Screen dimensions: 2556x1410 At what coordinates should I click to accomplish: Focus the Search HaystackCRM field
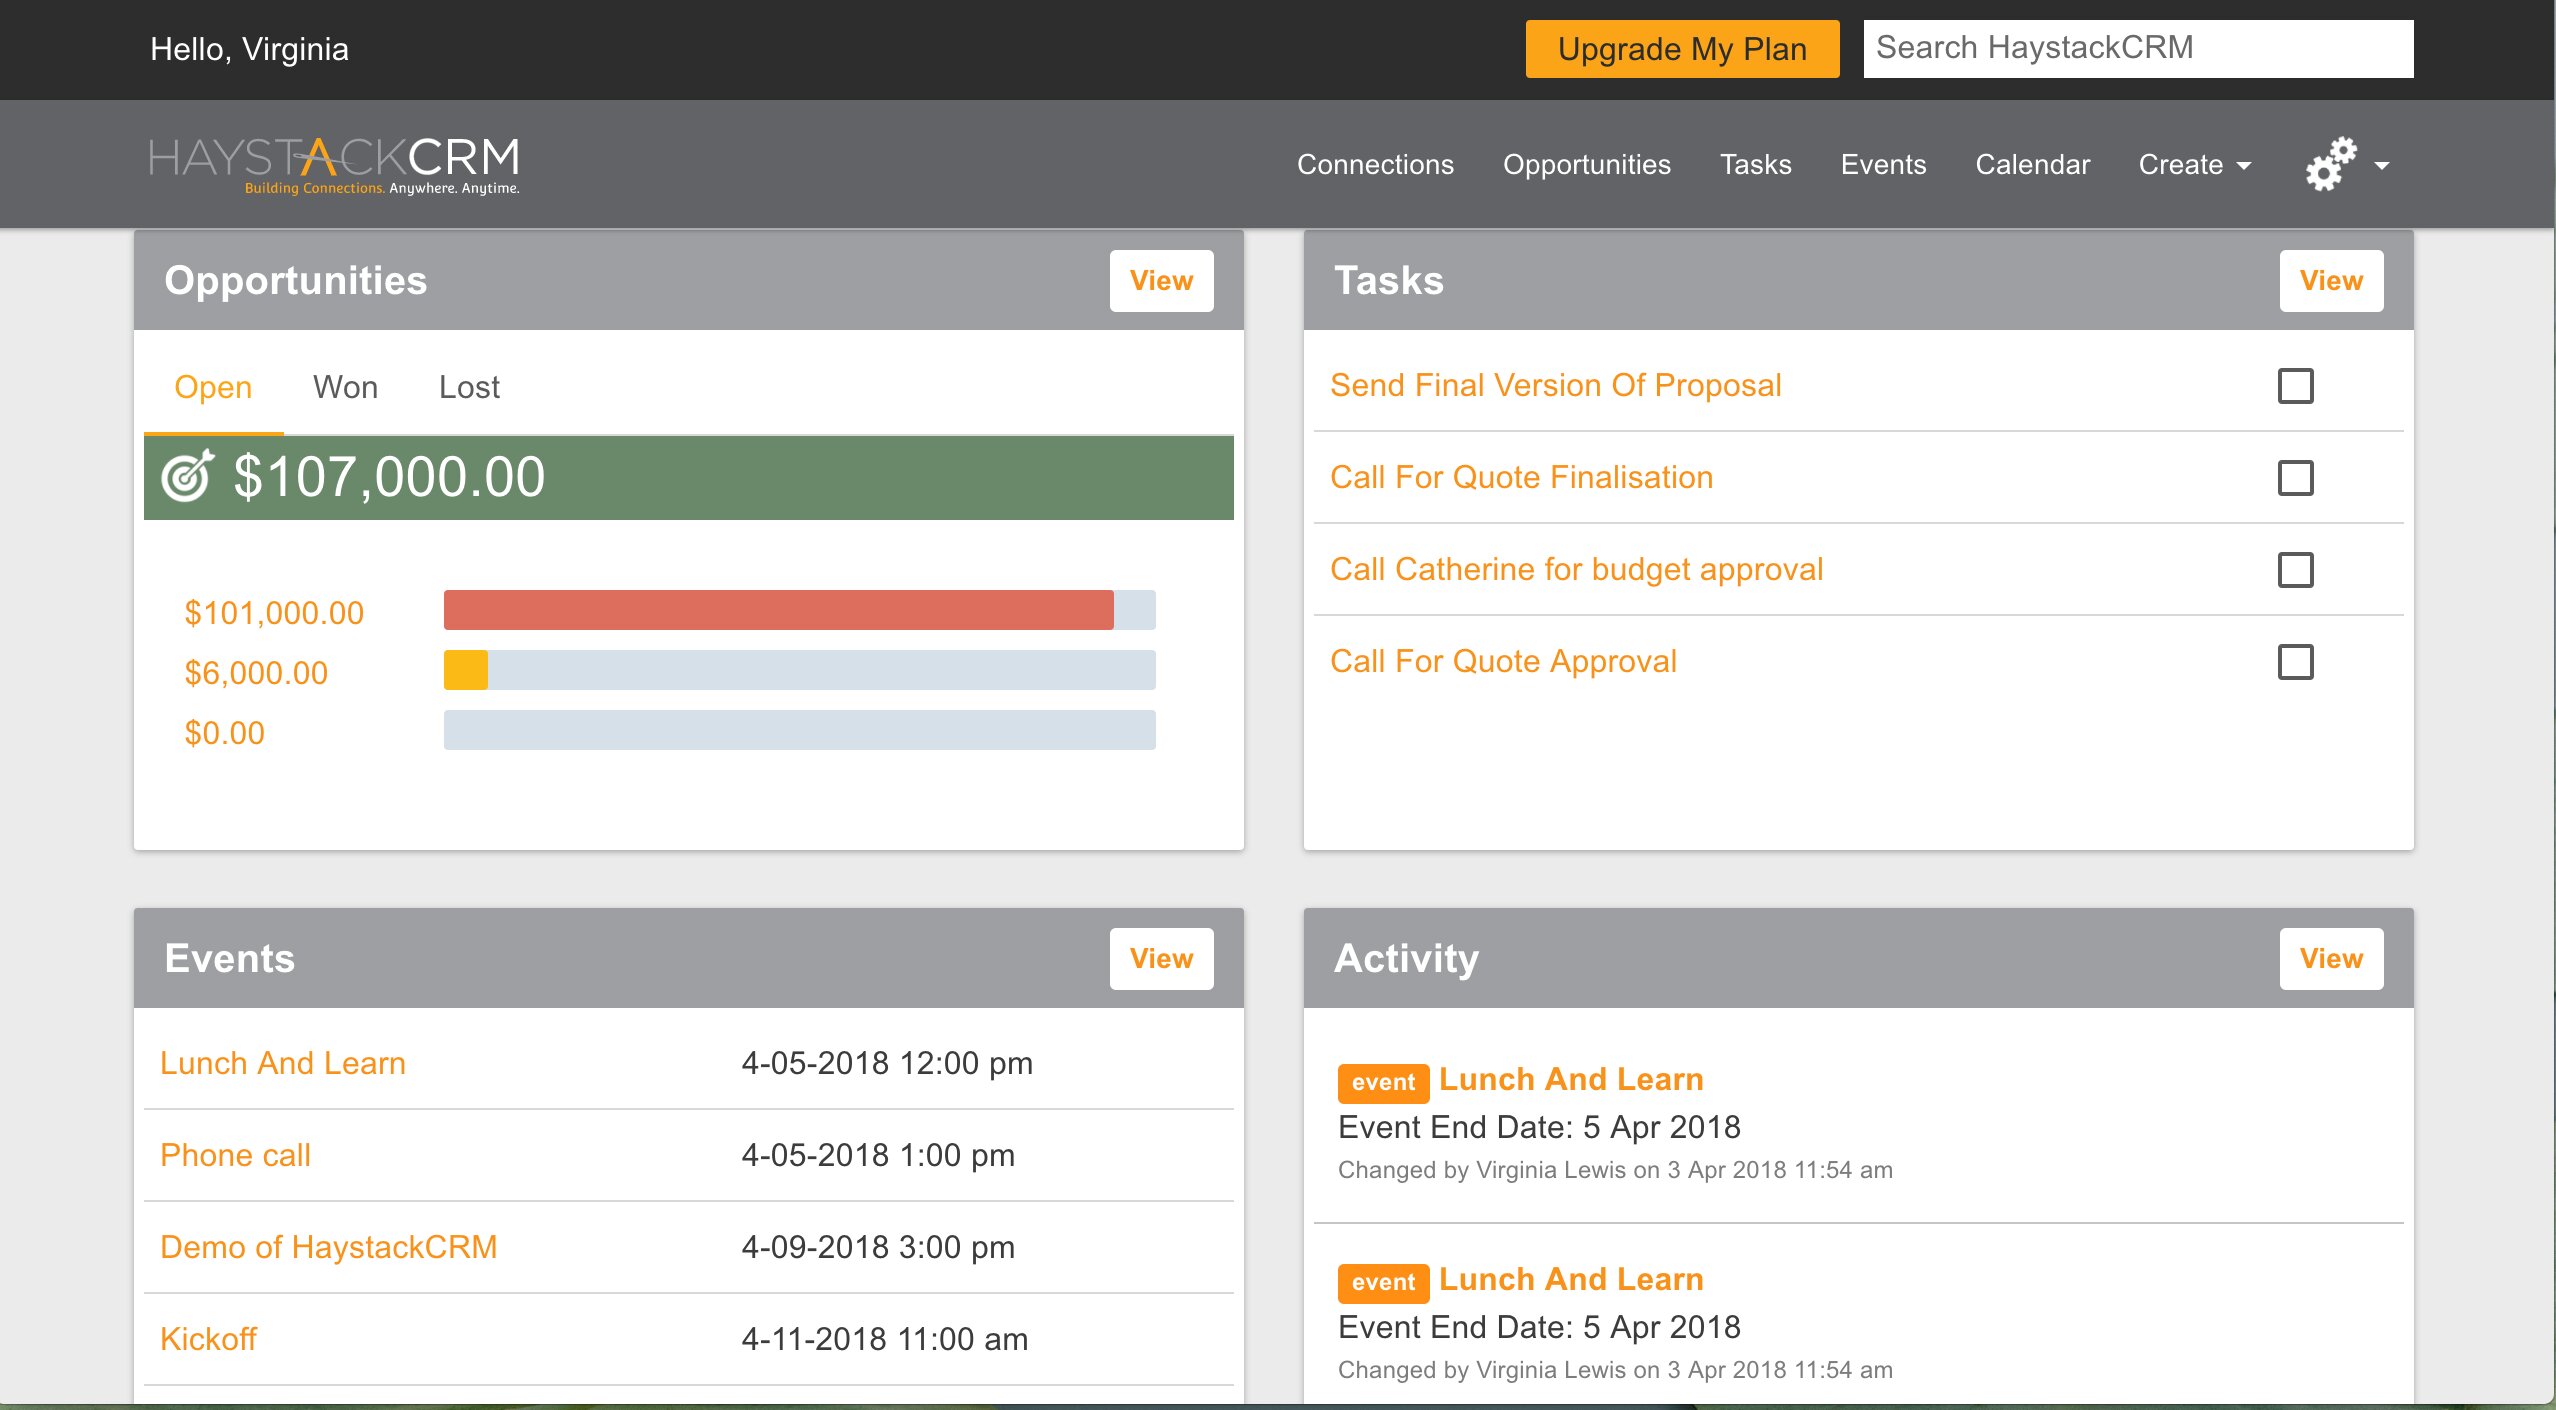(x=2138, y=48)
